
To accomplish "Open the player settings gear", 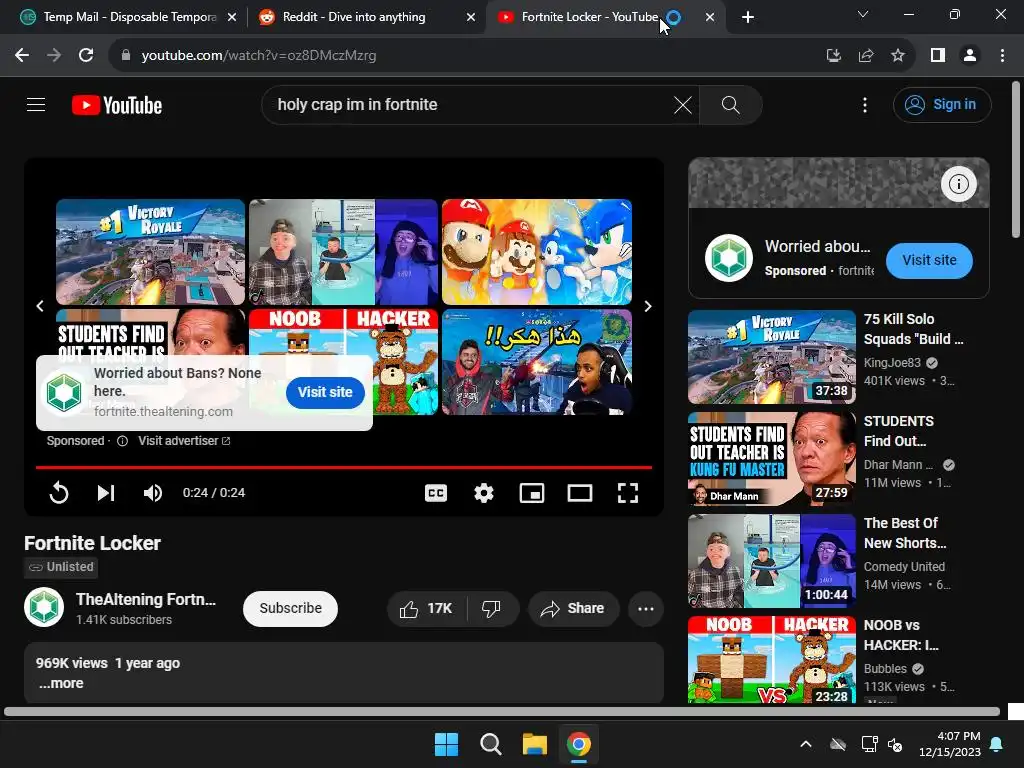I will [x=483, y=492].
